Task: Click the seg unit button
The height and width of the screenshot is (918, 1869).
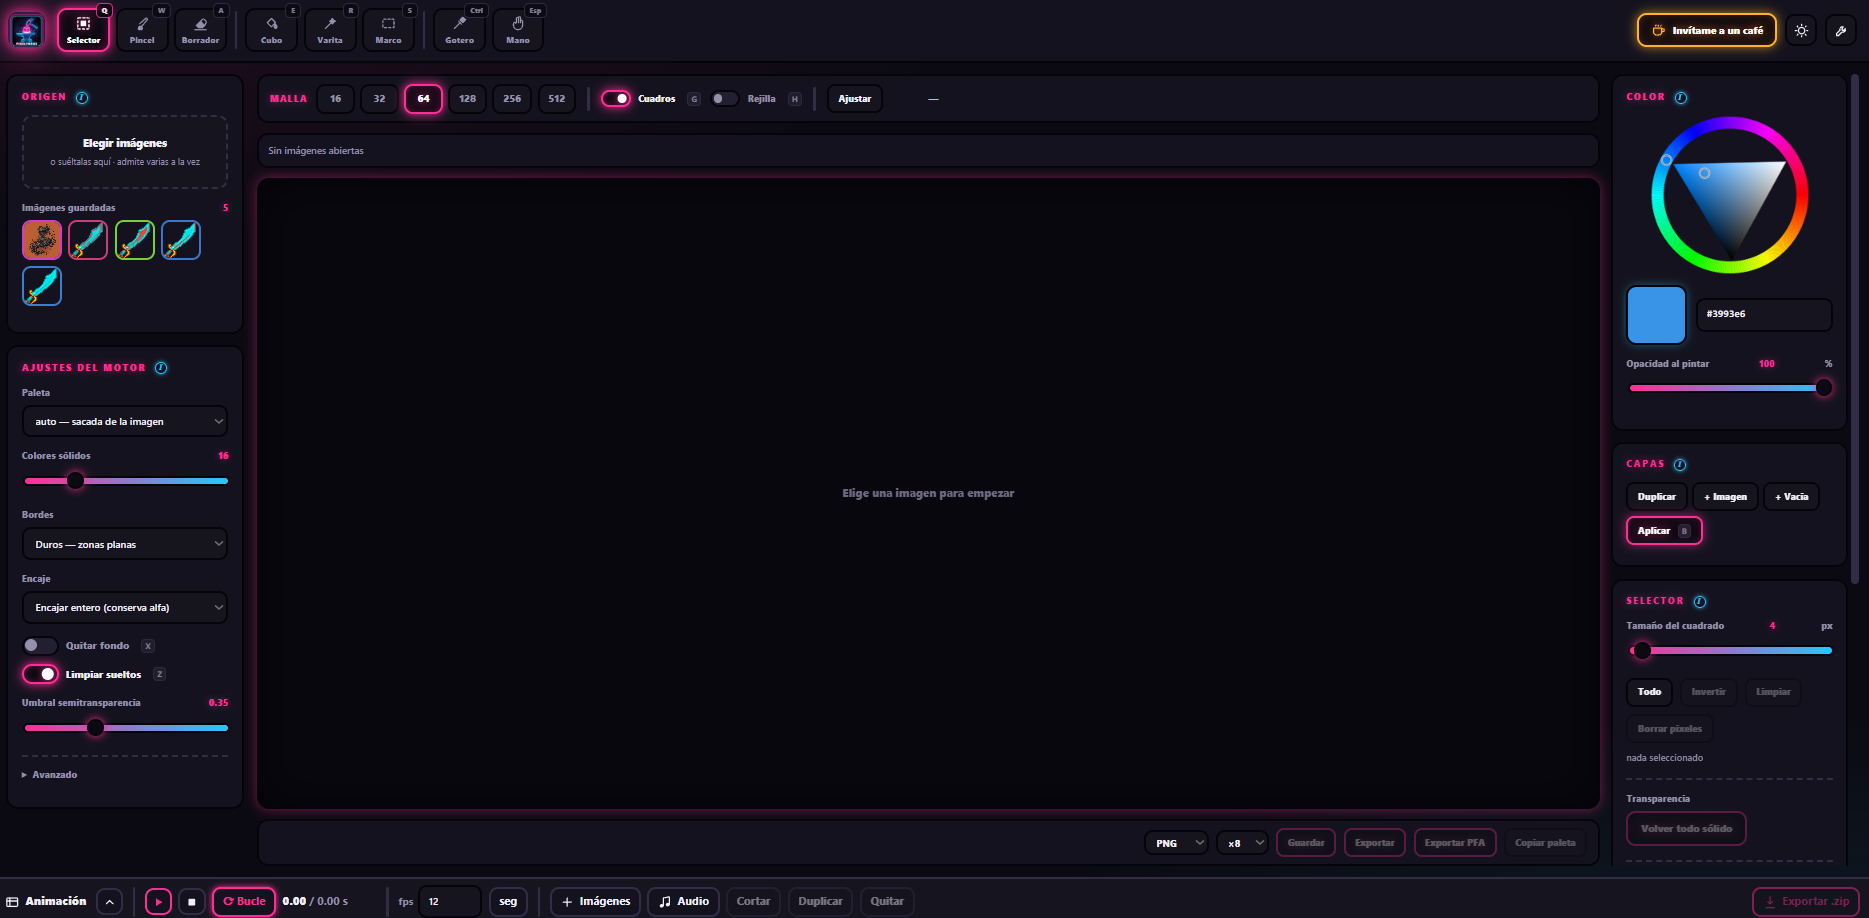Action: pyautogui.click(x=508, y=901)
